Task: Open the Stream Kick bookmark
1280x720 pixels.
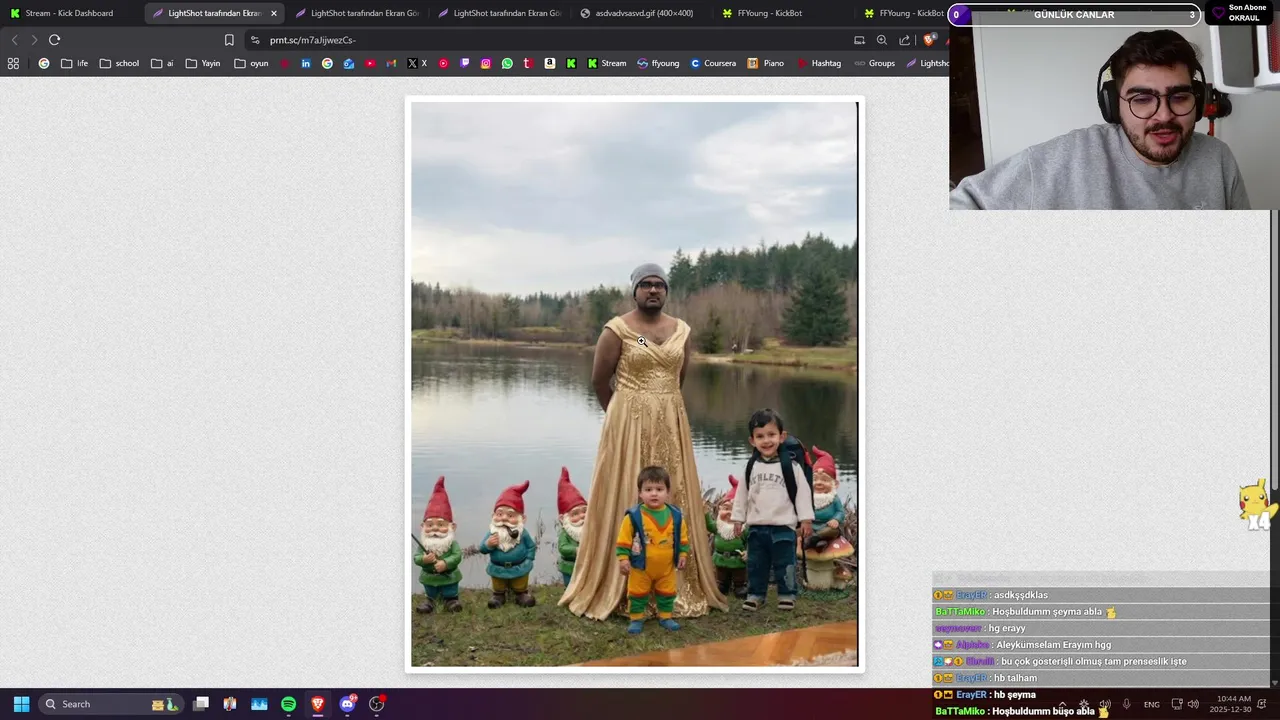Action: pos(607,63)
